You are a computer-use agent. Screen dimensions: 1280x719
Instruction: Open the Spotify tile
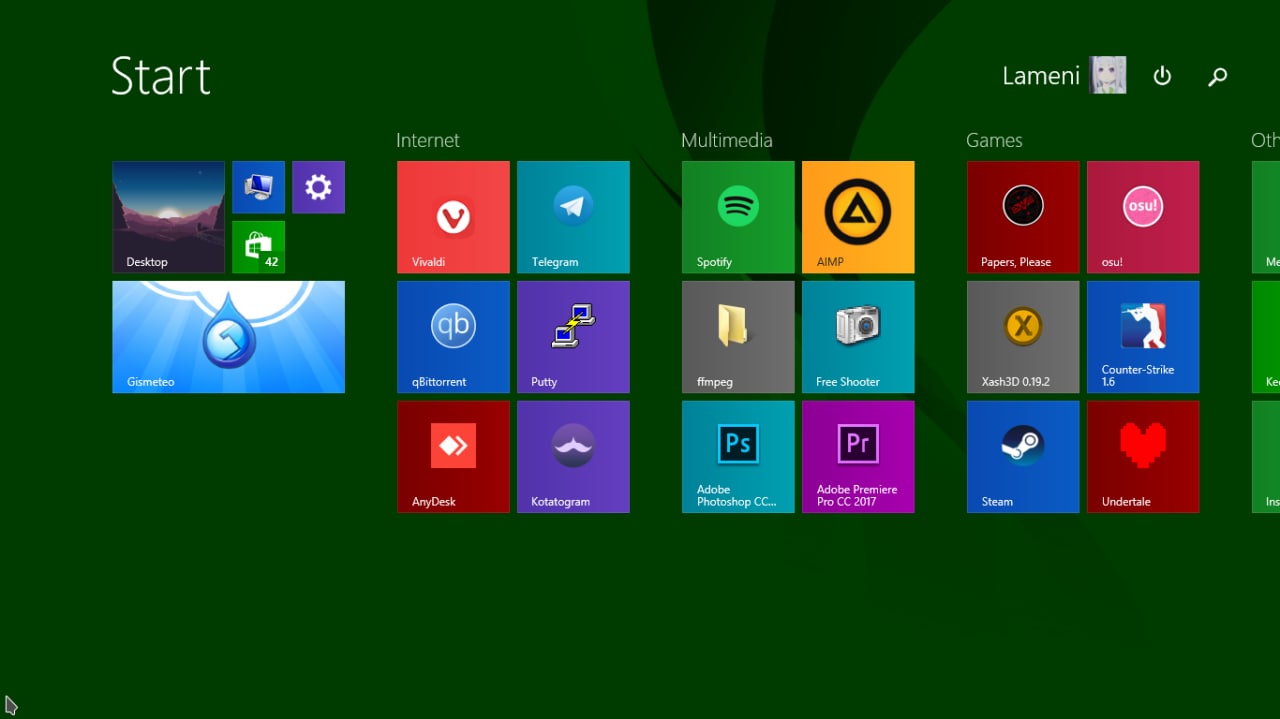[x=738, y=217]
